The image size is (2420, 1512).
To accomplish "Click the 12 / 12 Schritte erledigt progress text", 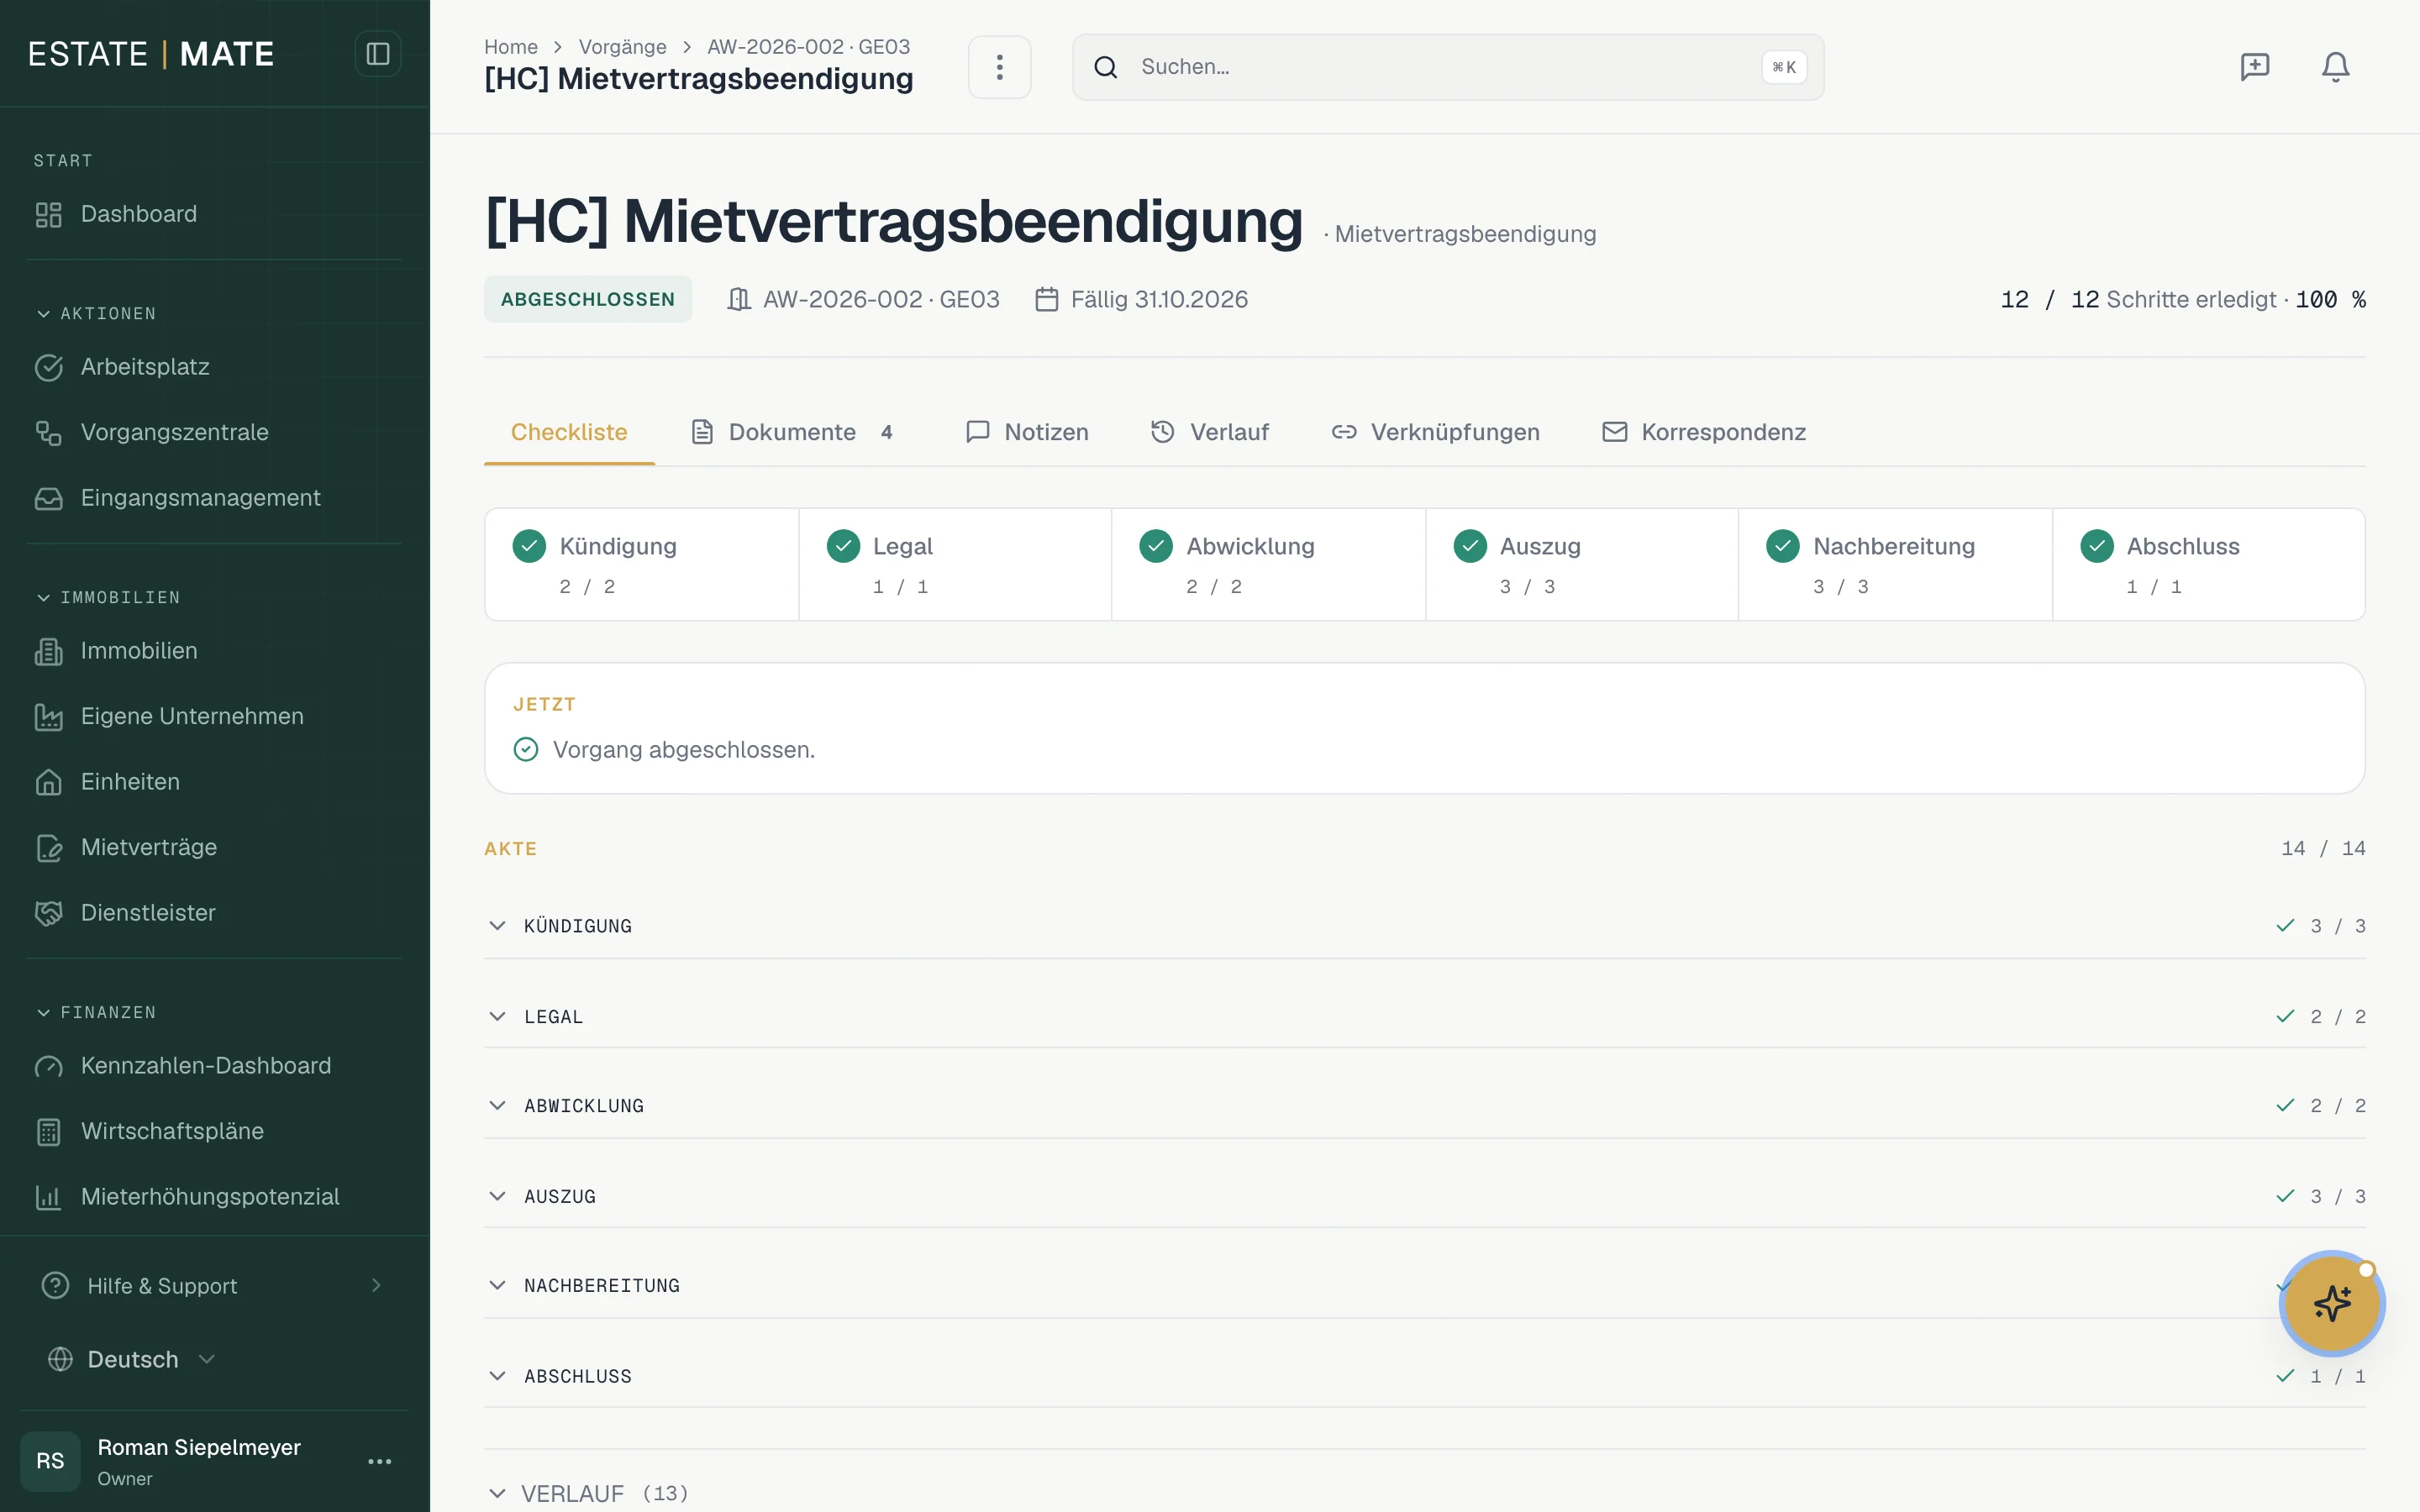I will coord(2182,299).
